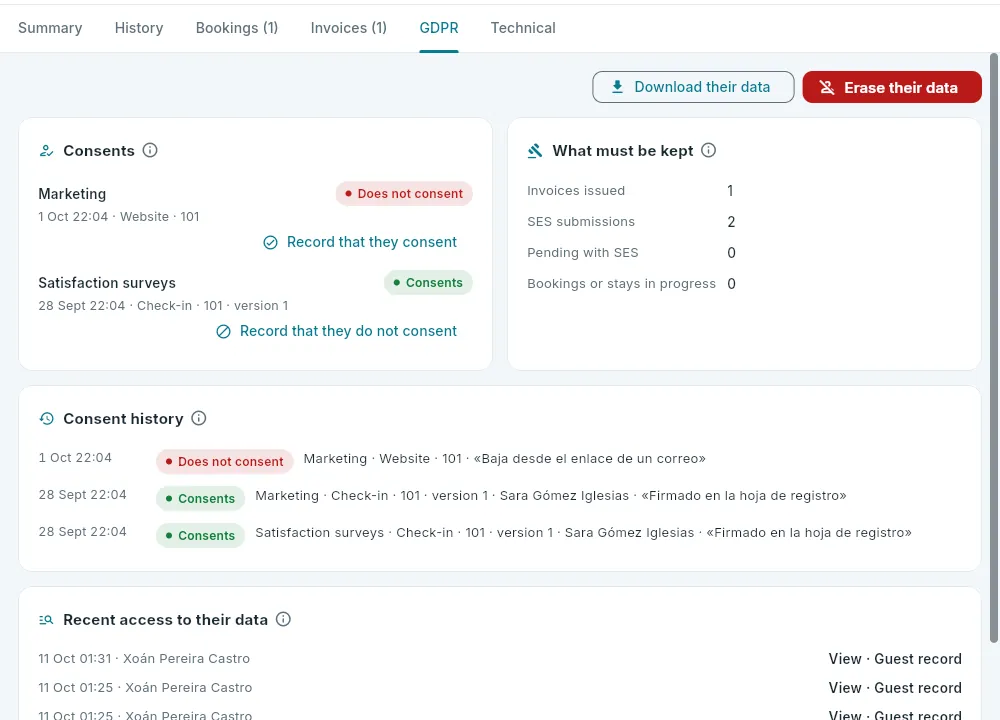Click info icon next to Recent access to their data
The image size is (1000, 720).
pos(283,619)
